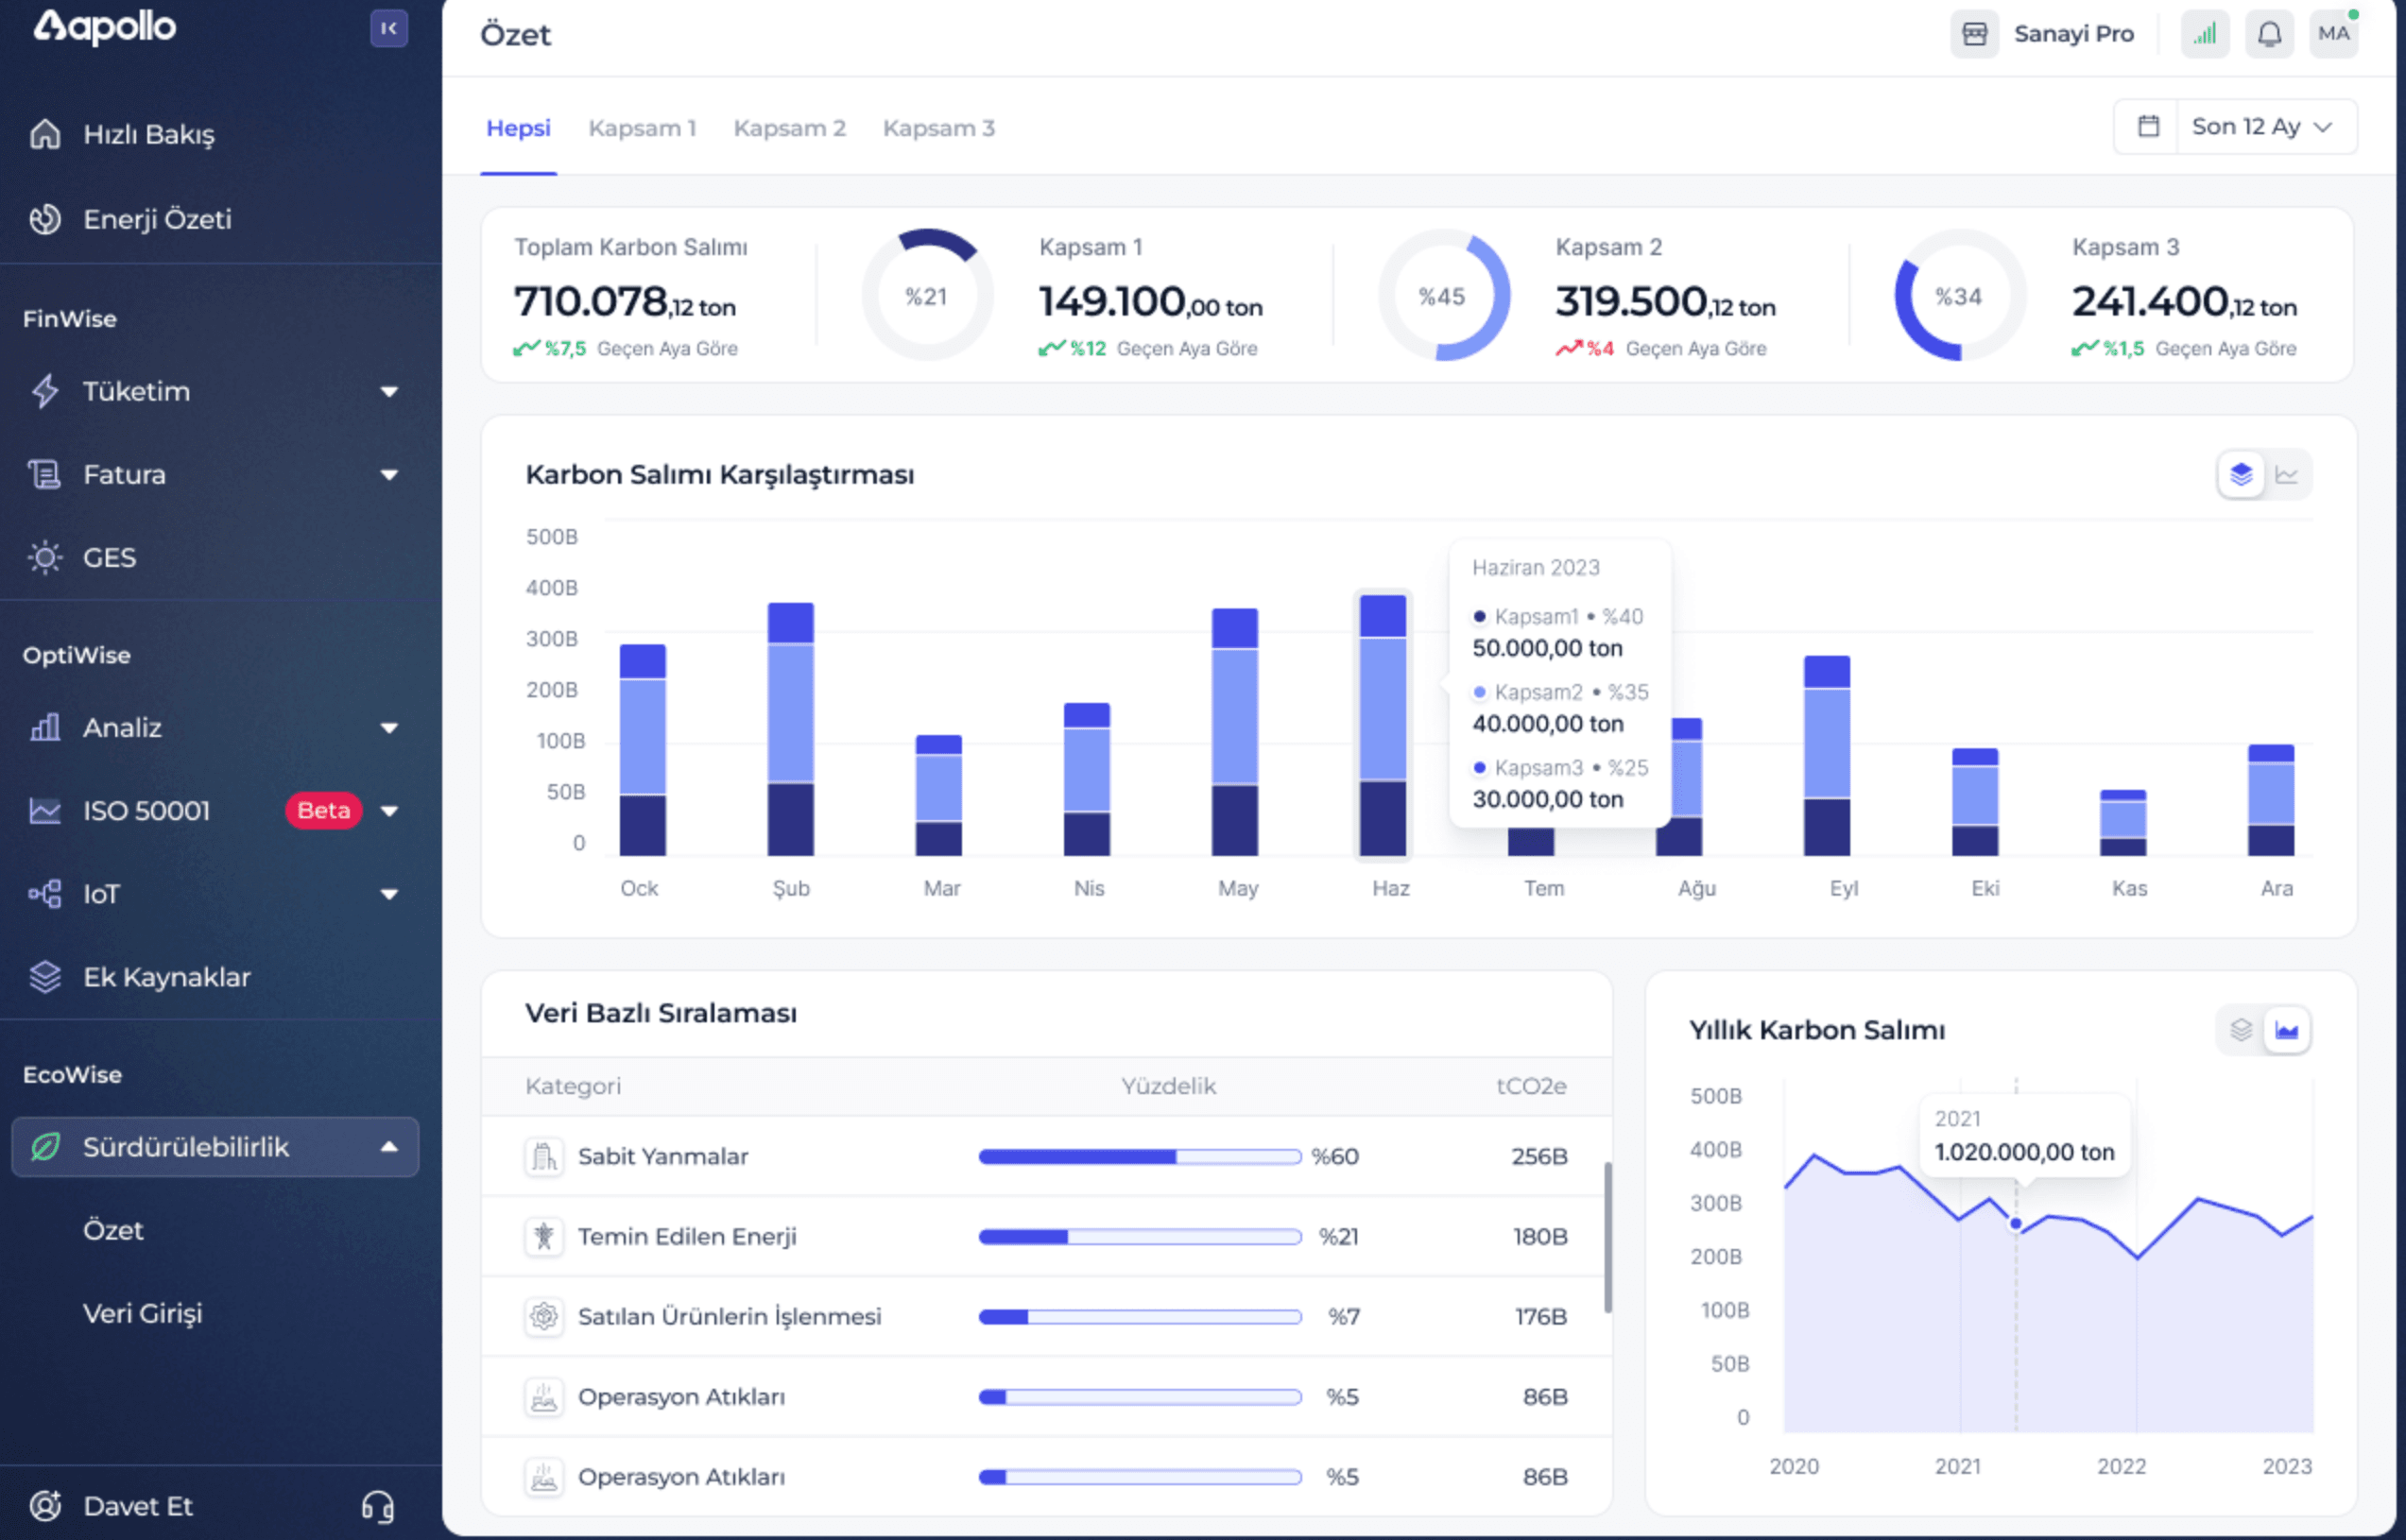Click the 710.078,12 ton total value
This screenshot has width=2406, height=1540.
pos(624,301)
